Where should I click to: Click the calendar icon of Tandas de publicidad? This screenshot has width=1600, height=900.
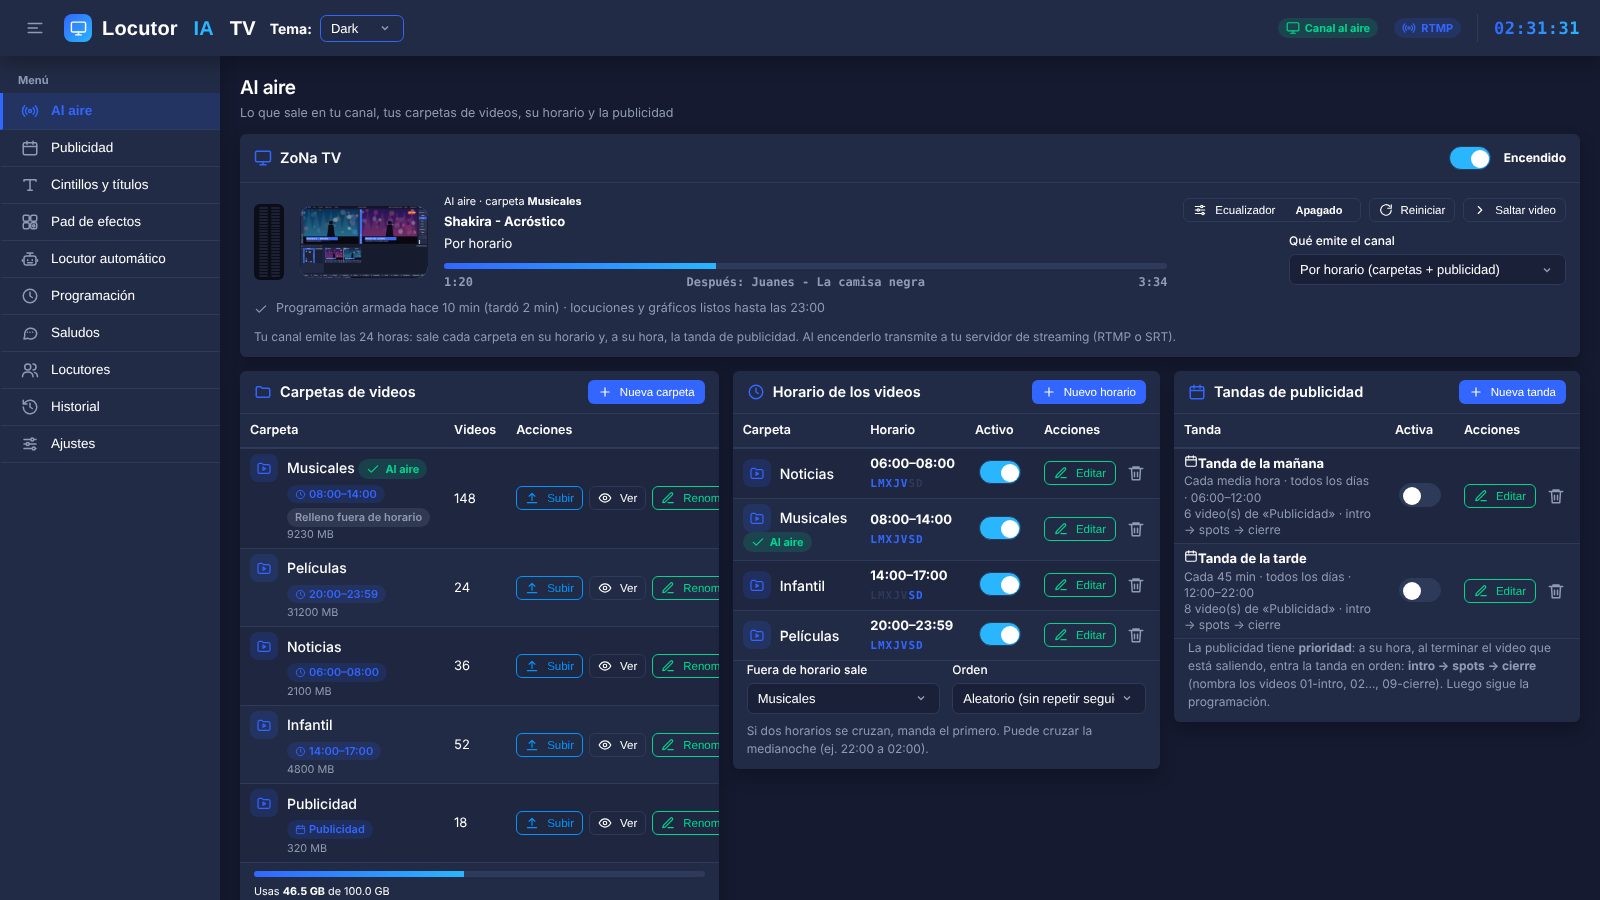(1196, 392)
